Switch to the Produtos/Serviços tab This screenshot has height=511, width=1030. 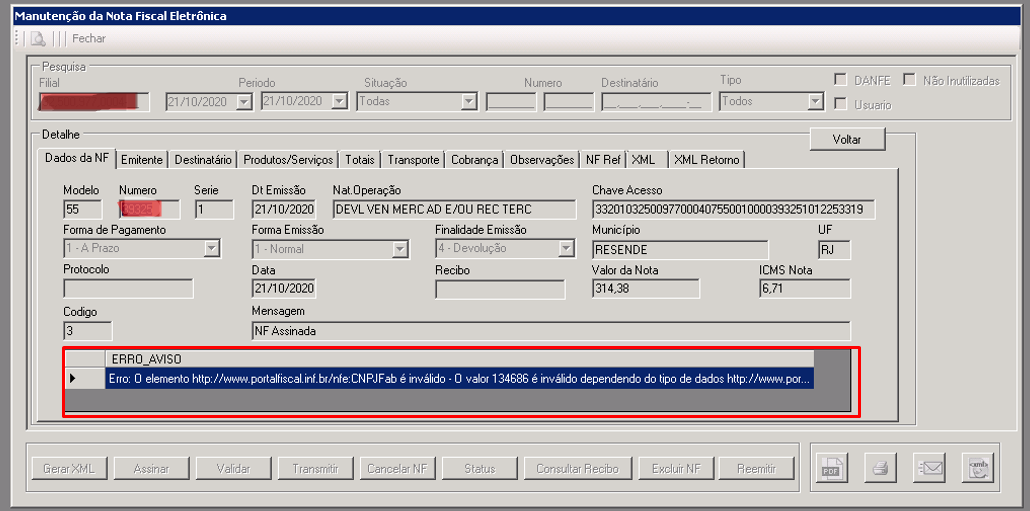(x=288, y=160)
